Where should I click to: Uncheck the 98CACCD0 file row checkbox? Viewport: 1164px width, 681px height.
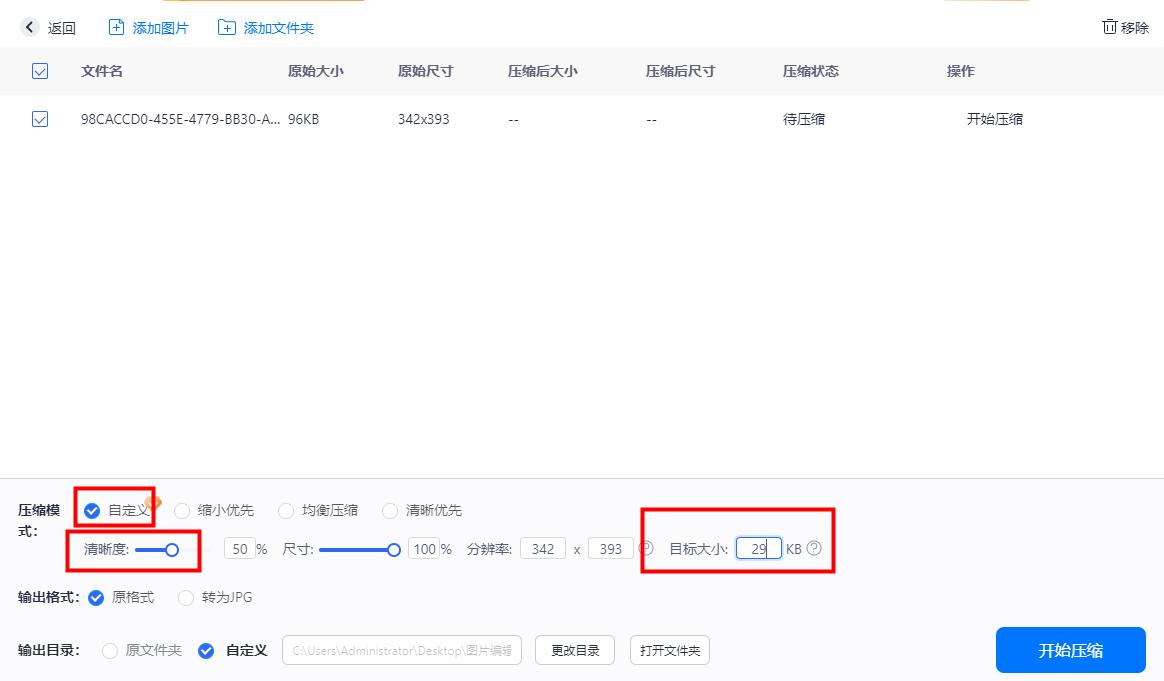[x=41, y=119]
